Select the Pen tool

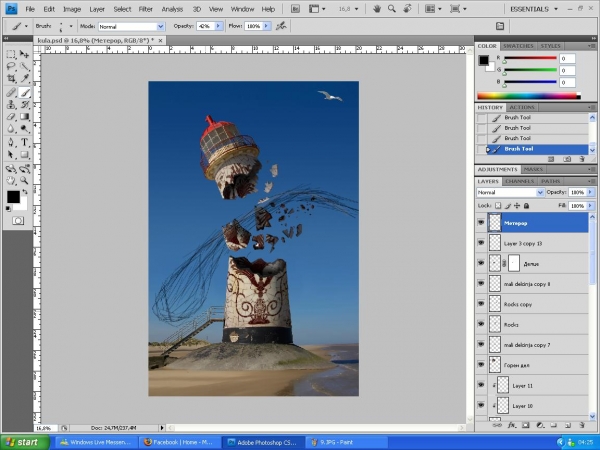[11, 142]
